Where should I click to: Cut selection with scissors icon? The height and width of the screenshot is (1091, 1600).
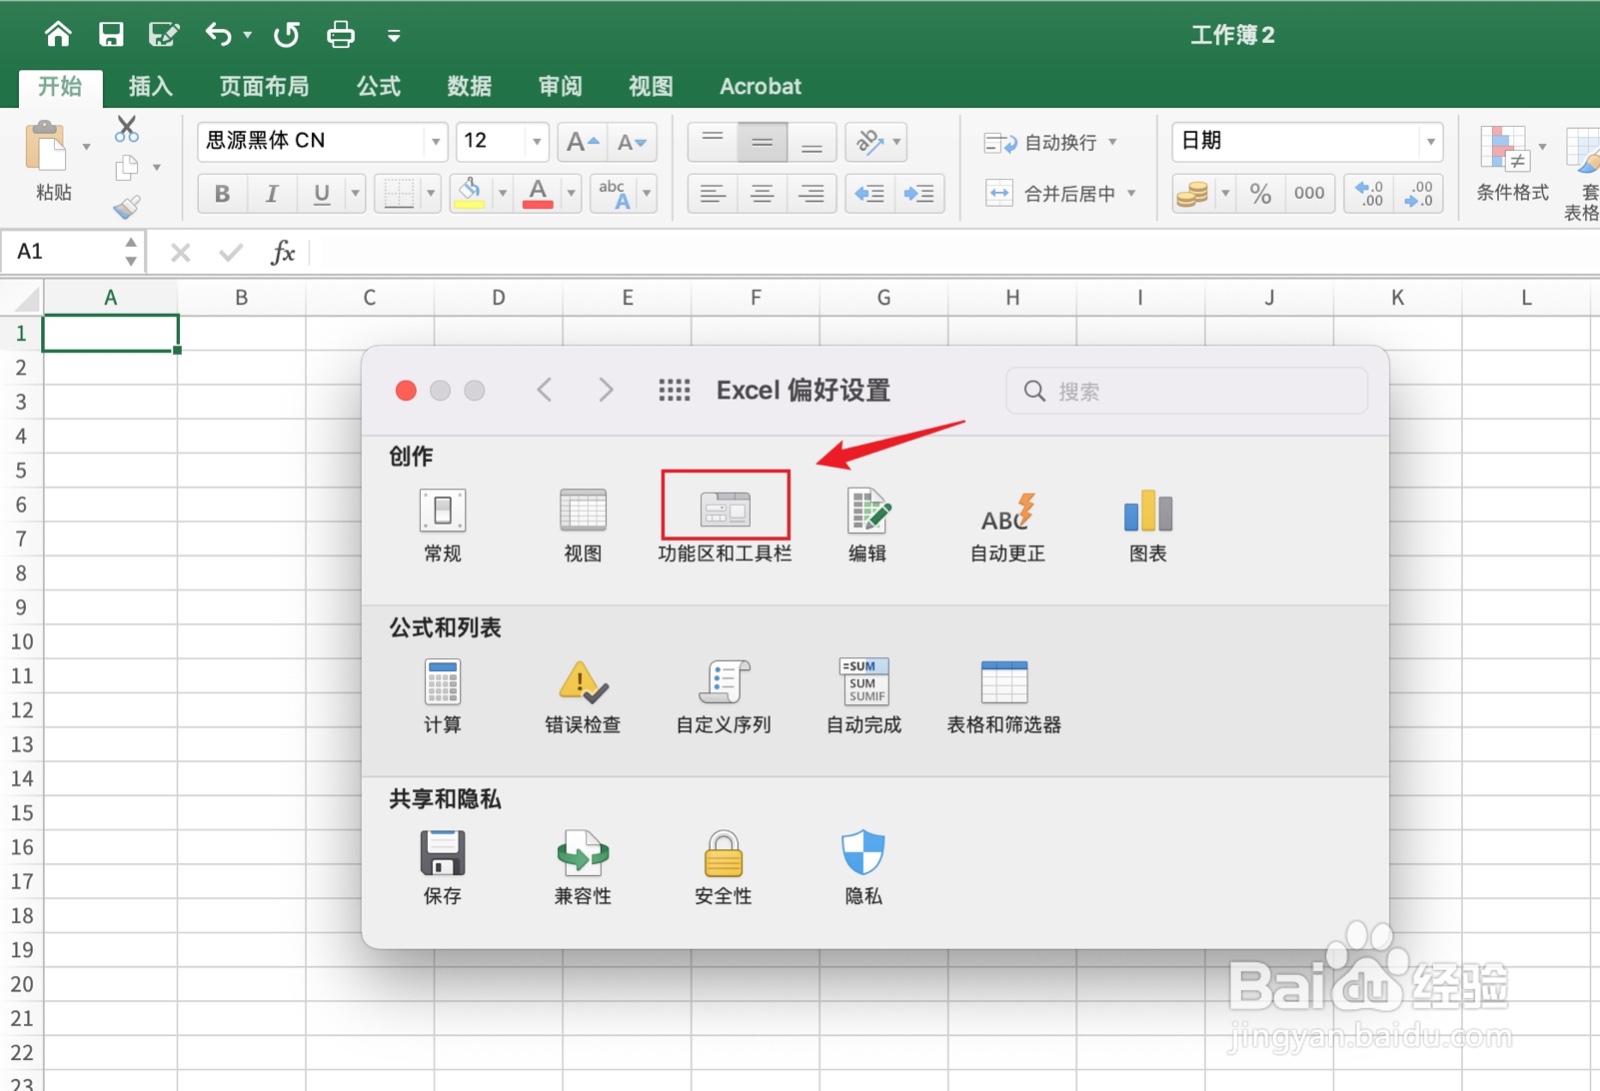[127, 128]
